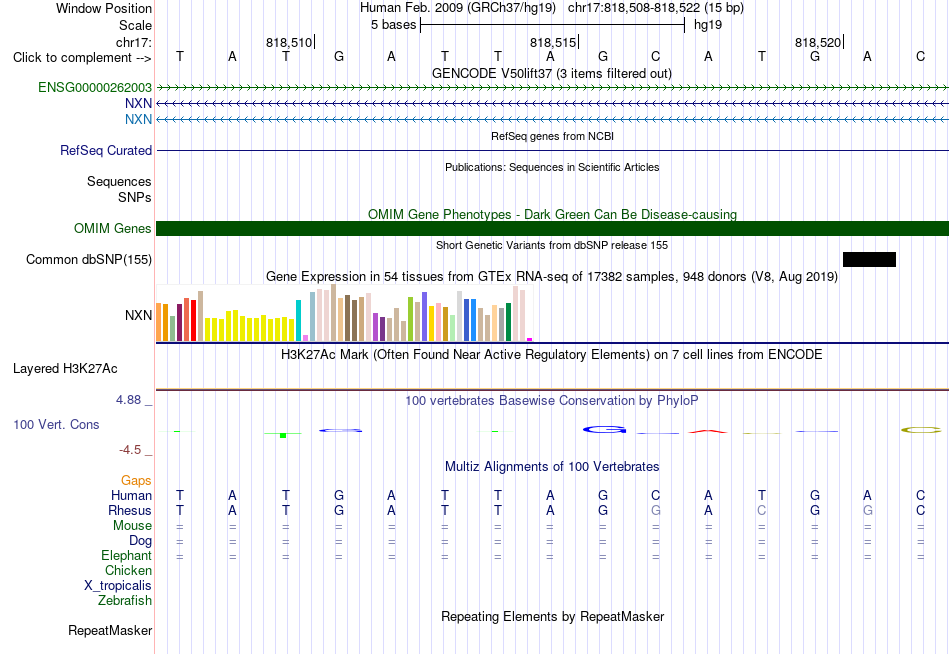The image size is (950, 654).
Task: Click the first yellow GTEx expression bar
Action: (208, 329)
